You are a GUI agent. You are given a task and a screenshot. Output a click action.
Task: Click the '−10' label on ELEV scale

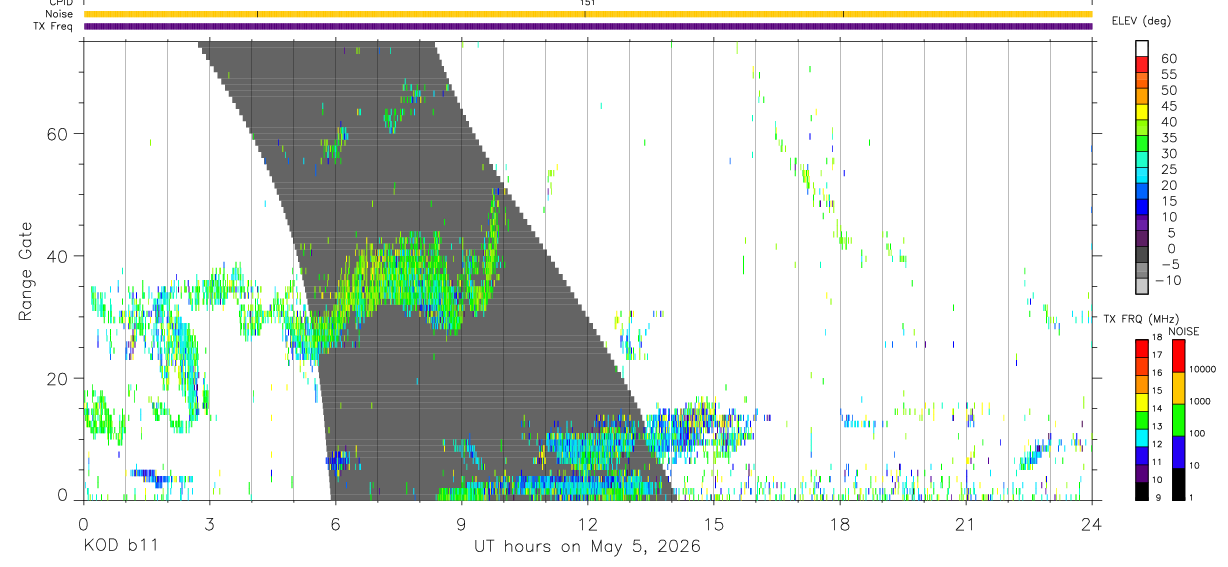[x=1167, y=280]
